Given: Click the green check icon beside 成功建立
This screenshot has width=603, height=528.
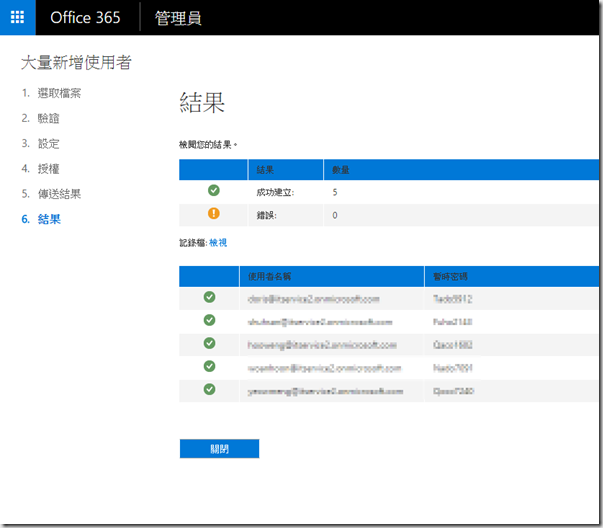Looking at the screenshot, I should coord(213,190).
